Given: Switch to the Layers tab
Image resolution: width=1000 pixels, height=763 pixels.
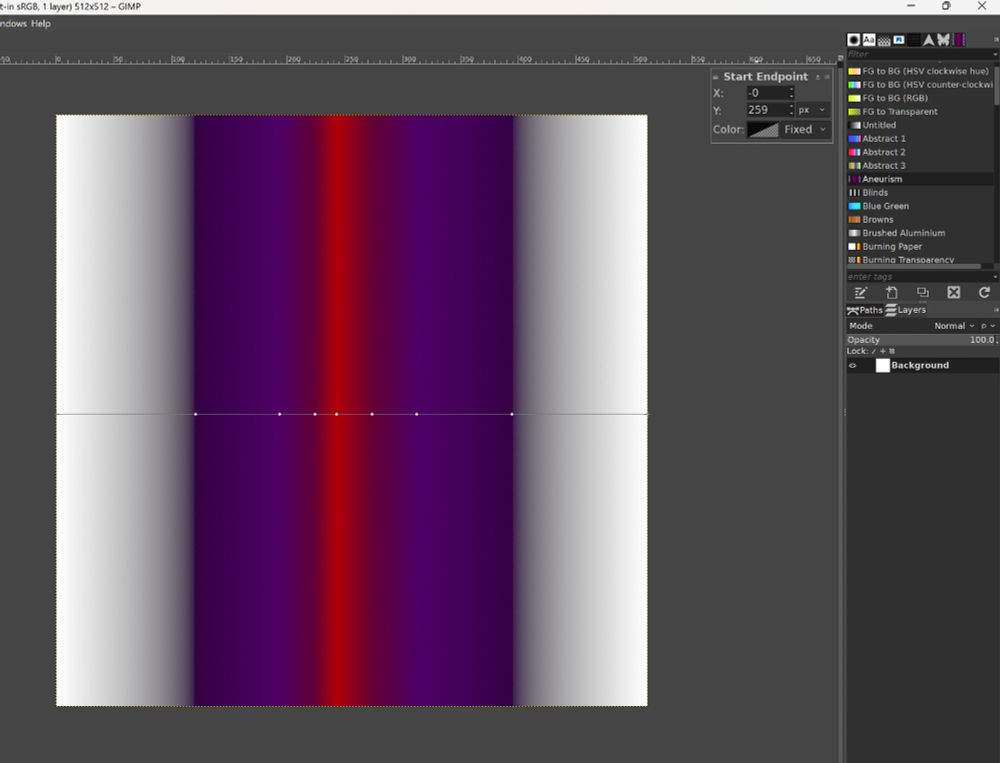Looking at the screenshot, I should 906,310.
